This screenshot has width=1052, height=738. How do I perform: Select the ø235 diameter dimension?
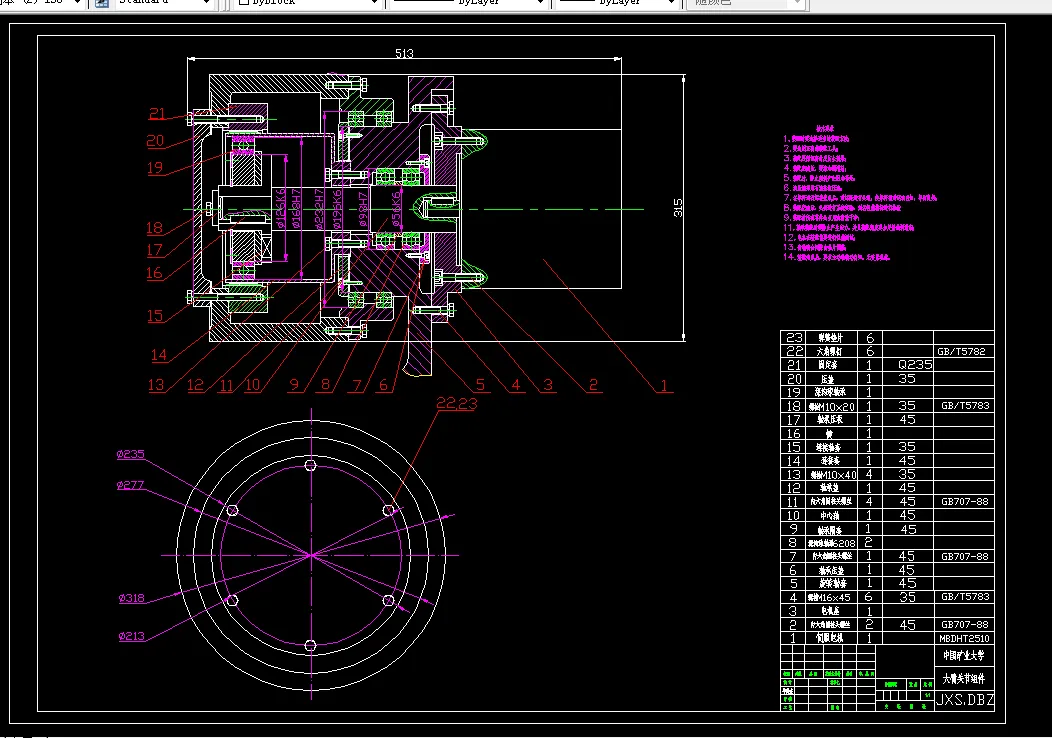[131, 454]
